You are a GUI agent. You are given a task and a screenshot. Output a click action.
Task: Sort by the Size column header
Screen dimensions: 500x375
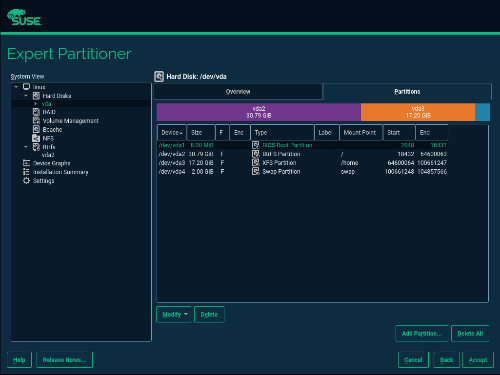click(x=201, y=132)
